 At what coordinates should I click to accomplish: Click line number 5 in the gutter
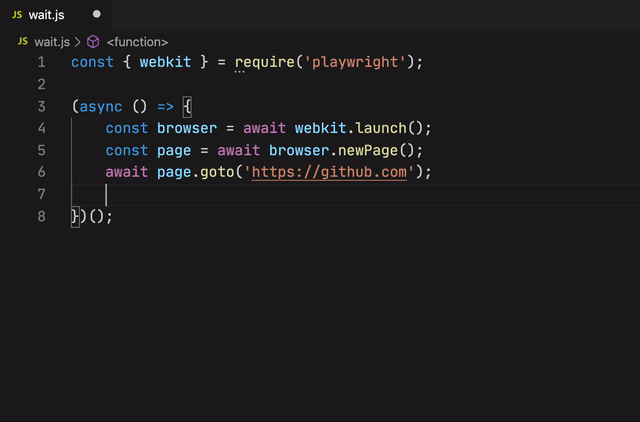point(42,150)
